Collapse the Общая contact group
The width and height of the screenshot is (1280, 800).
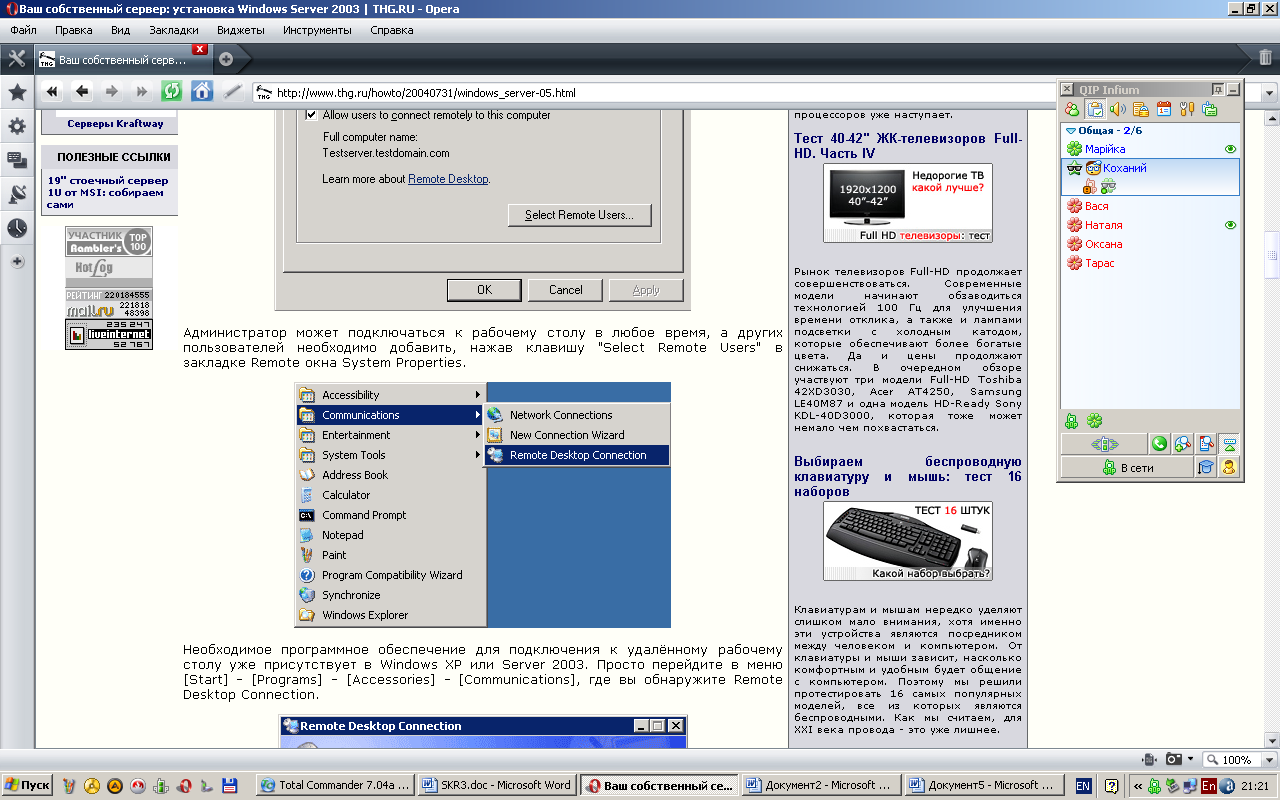(x=1071, y=130)
